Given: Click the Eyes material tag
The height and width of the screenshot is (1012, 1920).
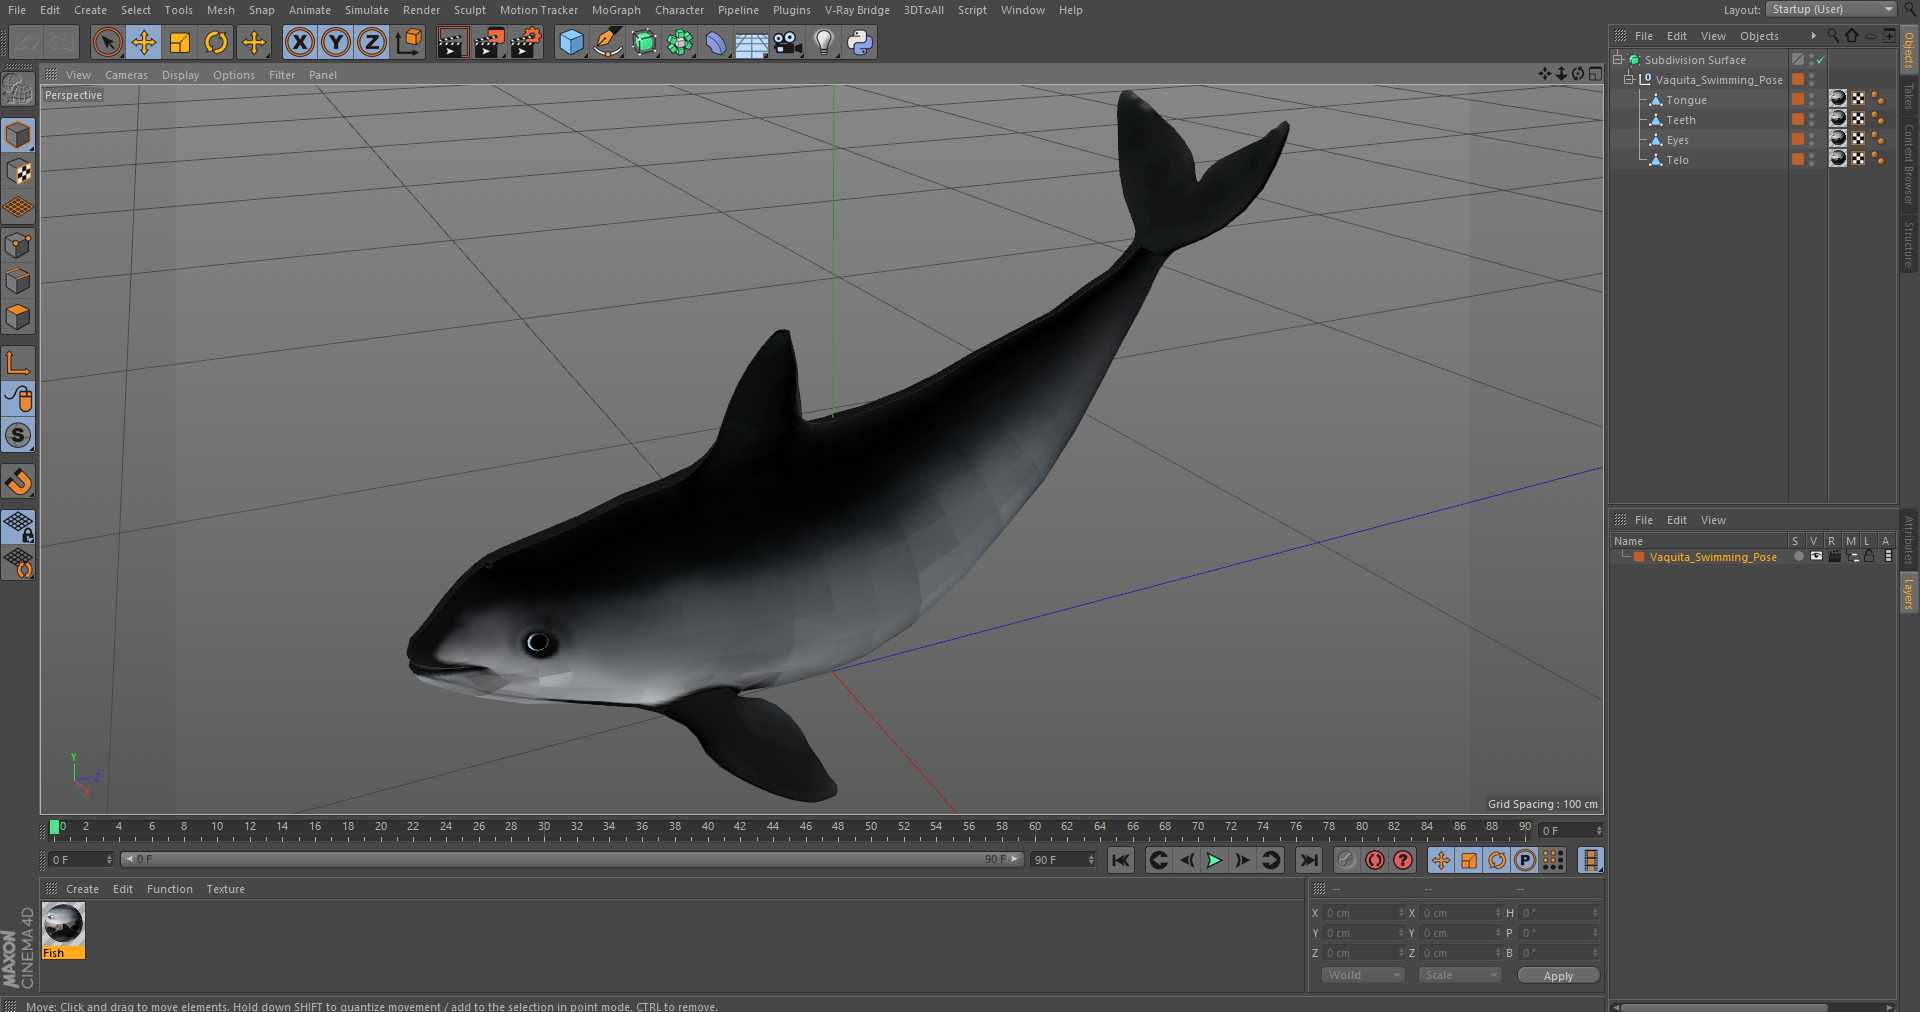Looking at the screenshot, I should tap(1838, 138).
